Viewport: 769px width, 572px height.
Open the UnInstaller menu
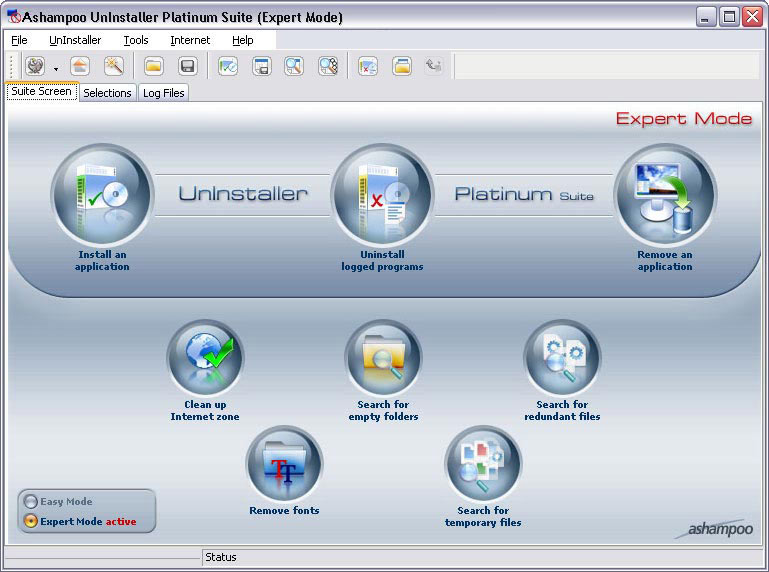tap(75, 40)
